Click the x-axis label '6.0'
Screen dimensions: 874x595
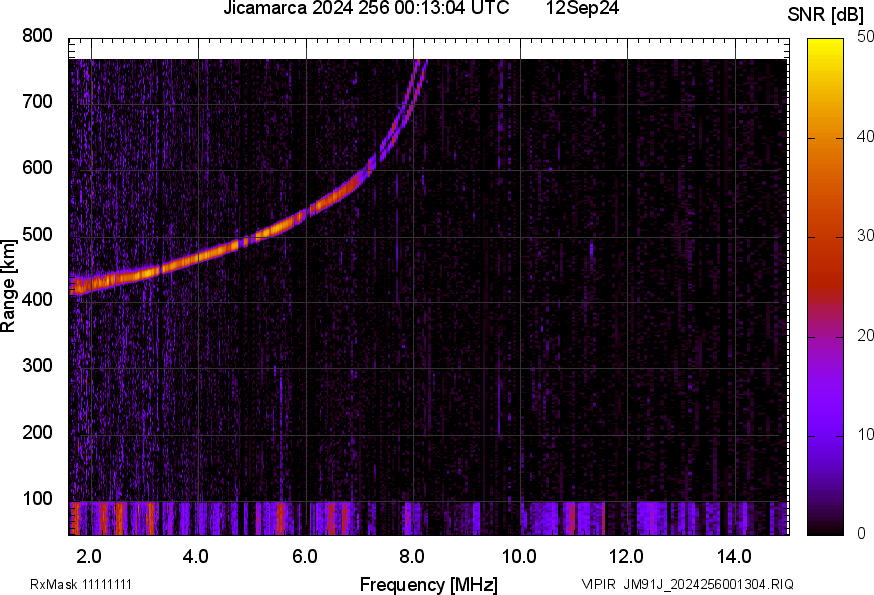304,557
